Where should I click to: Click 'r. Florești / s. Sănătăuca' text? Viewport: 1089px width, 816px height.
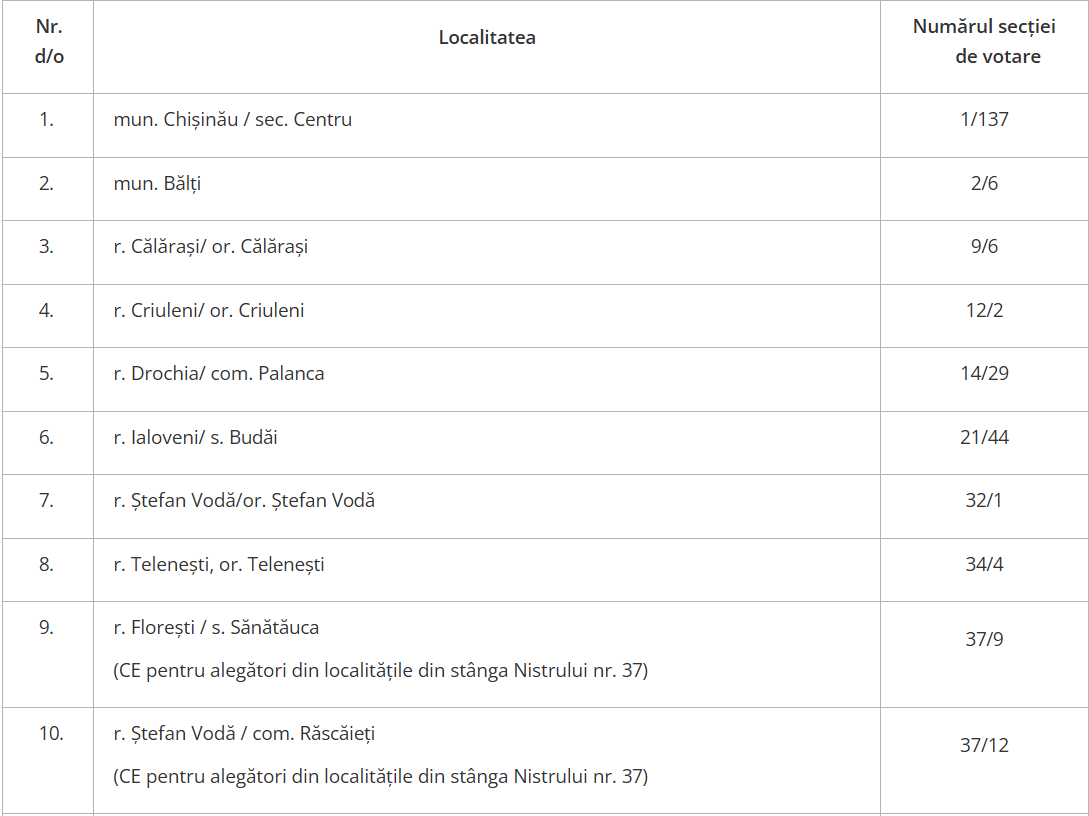point(216,628)
